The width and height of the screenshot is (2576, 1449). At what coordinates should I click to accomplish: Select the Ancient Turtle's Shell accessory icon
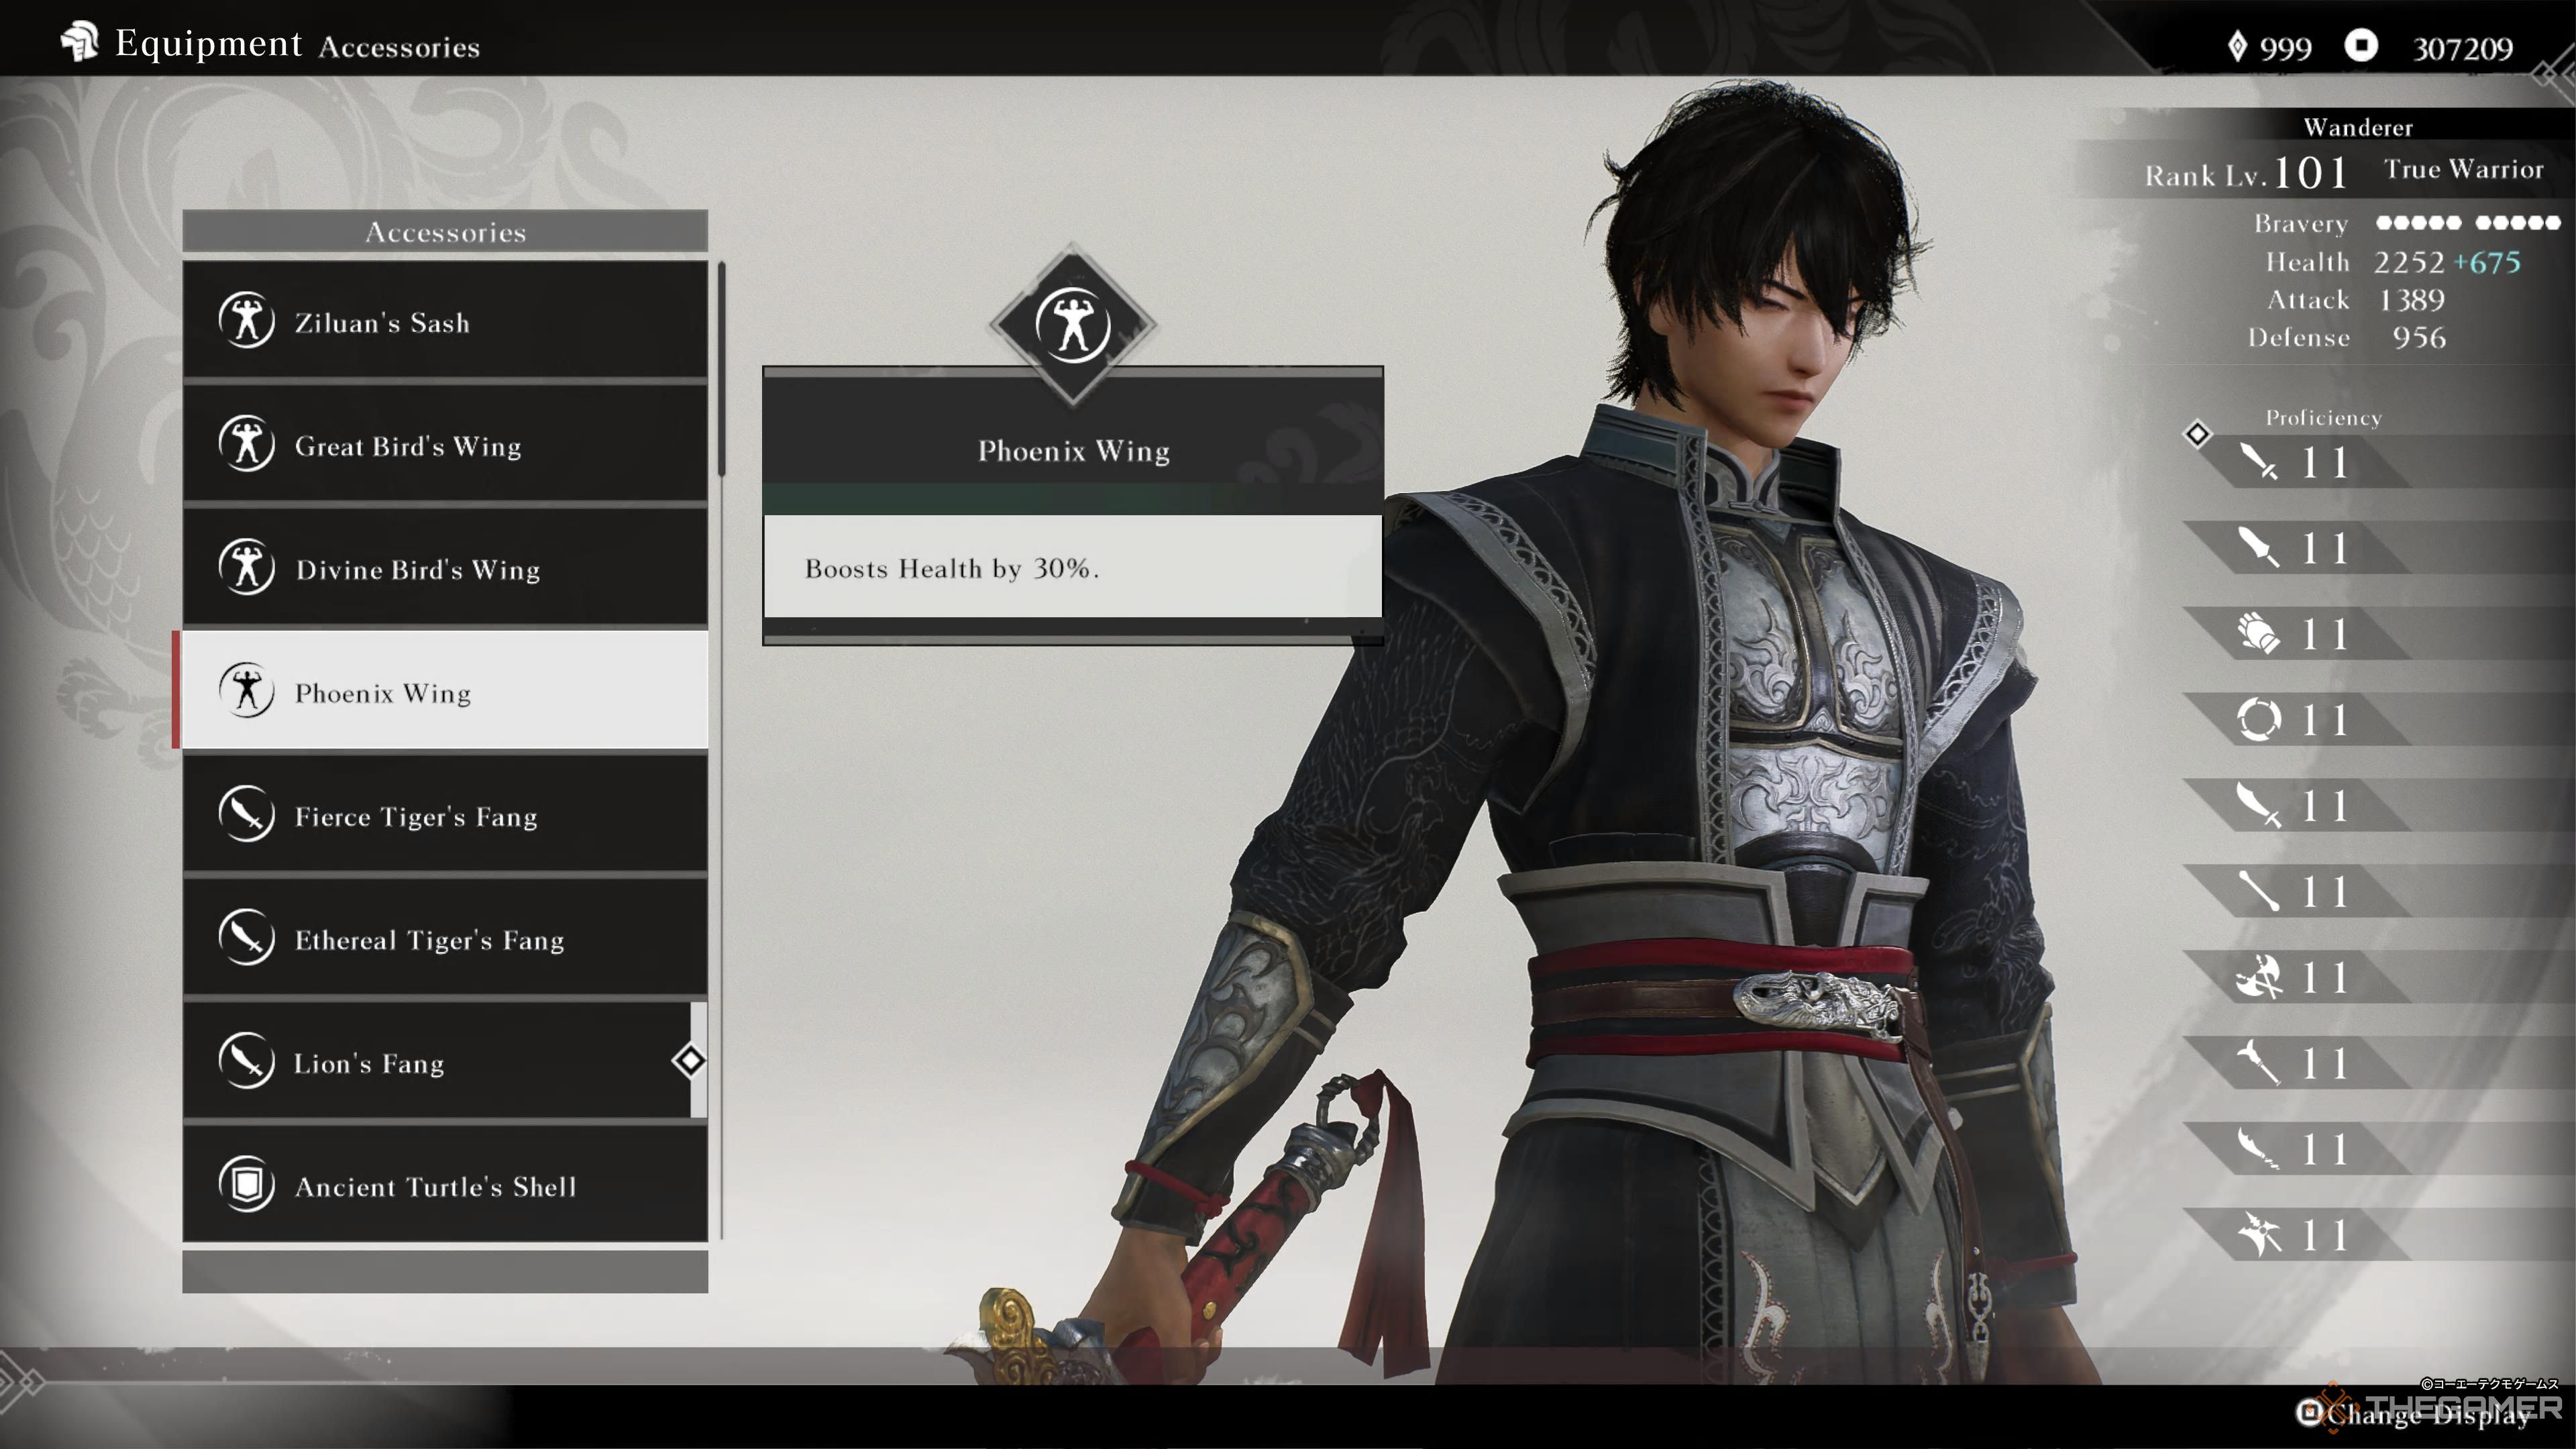[246, 1185]
